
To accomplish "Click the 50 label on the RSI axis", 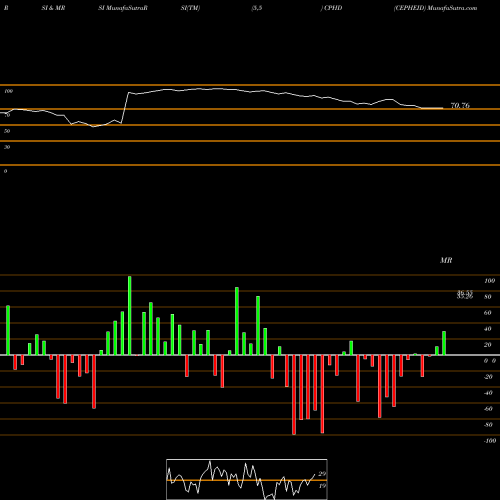I will click(7, 131).
